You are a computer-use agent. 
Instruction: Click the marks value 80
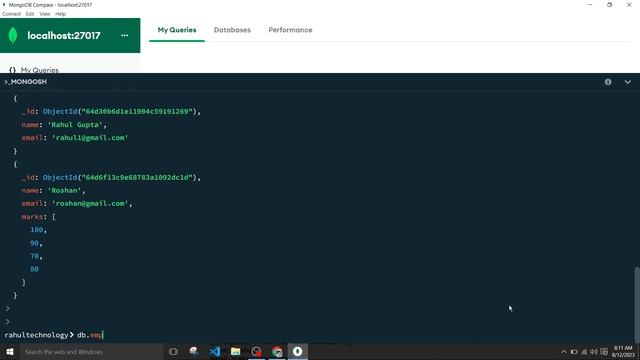(x=34, y=269)
